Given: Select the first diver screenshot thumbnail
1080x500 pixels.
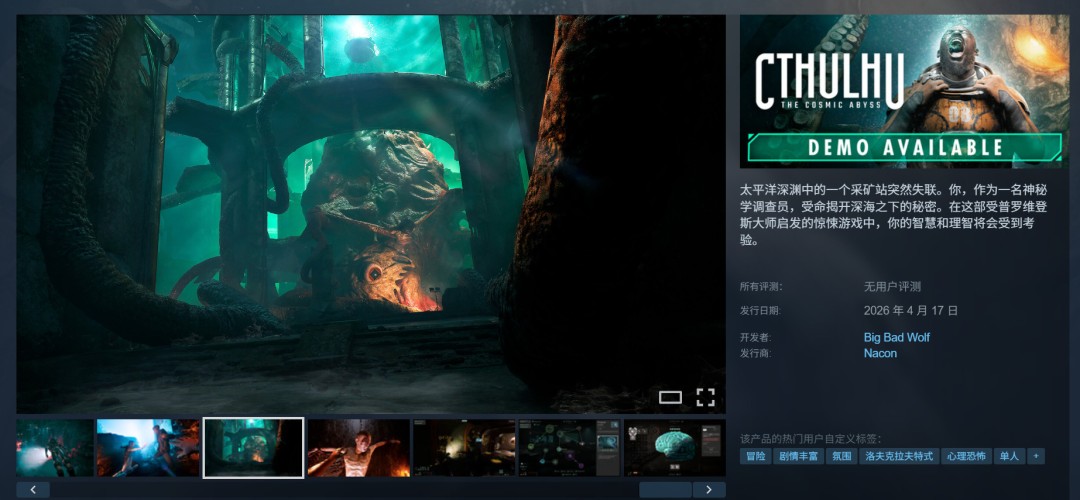Looking at the screenshot, I should [55, 447].
